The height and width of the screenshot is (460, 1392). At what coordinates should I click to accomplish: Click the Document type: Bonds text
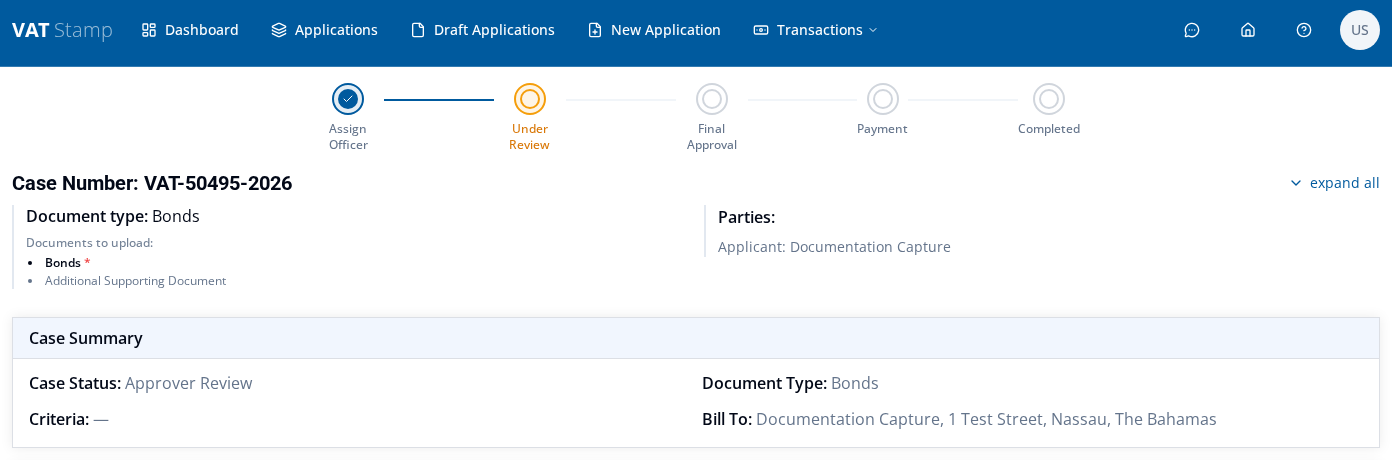(113, 216)
